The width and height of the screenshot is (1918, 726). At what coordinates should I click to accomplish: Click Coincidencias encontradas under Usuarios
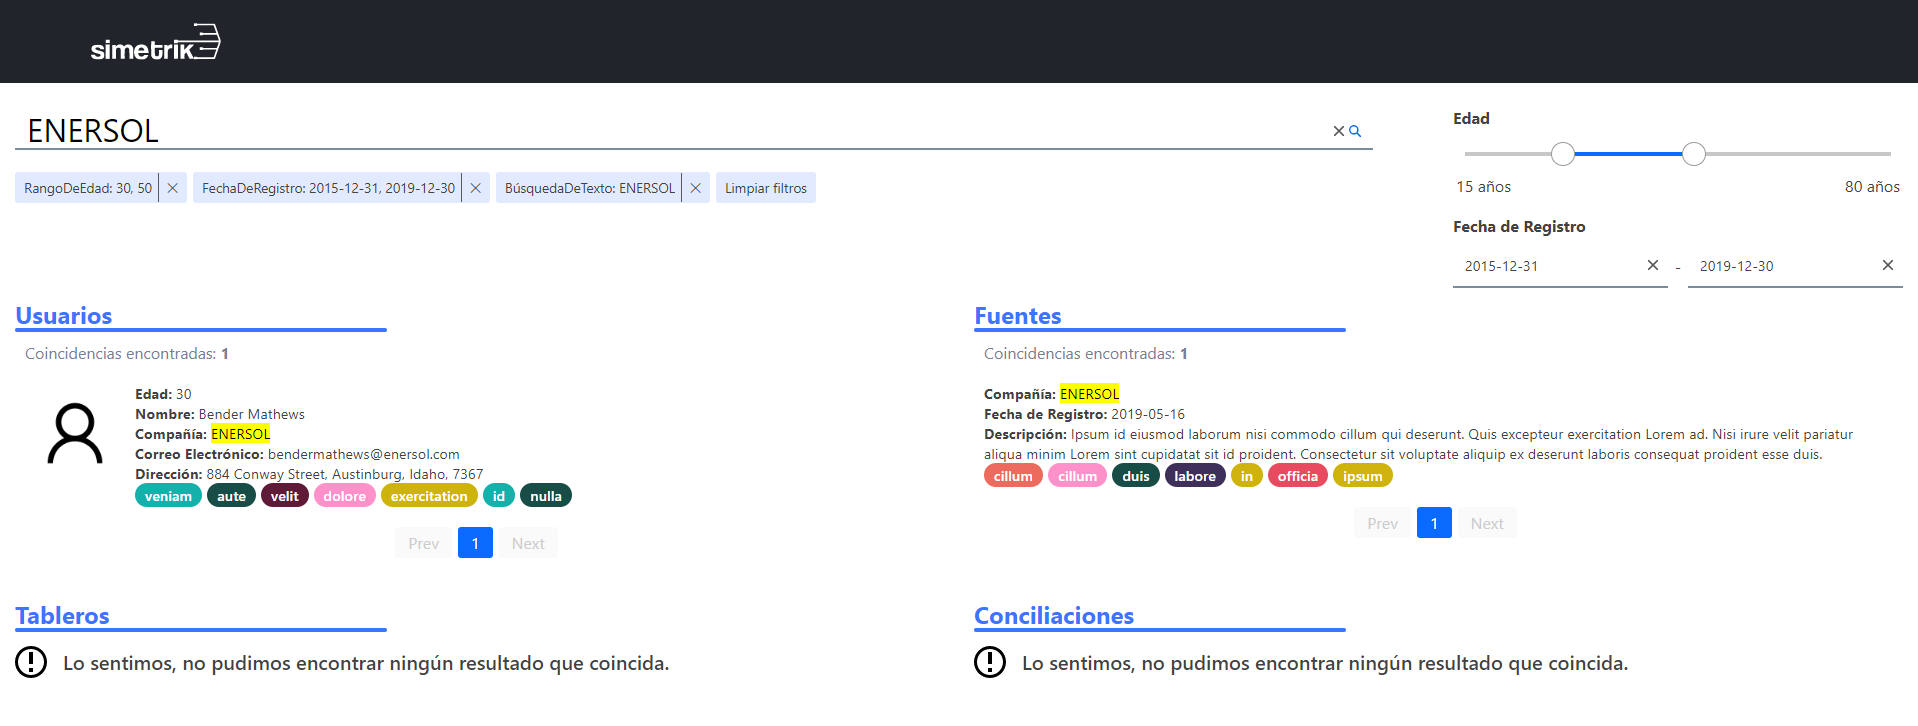click(x=127, y=354)
